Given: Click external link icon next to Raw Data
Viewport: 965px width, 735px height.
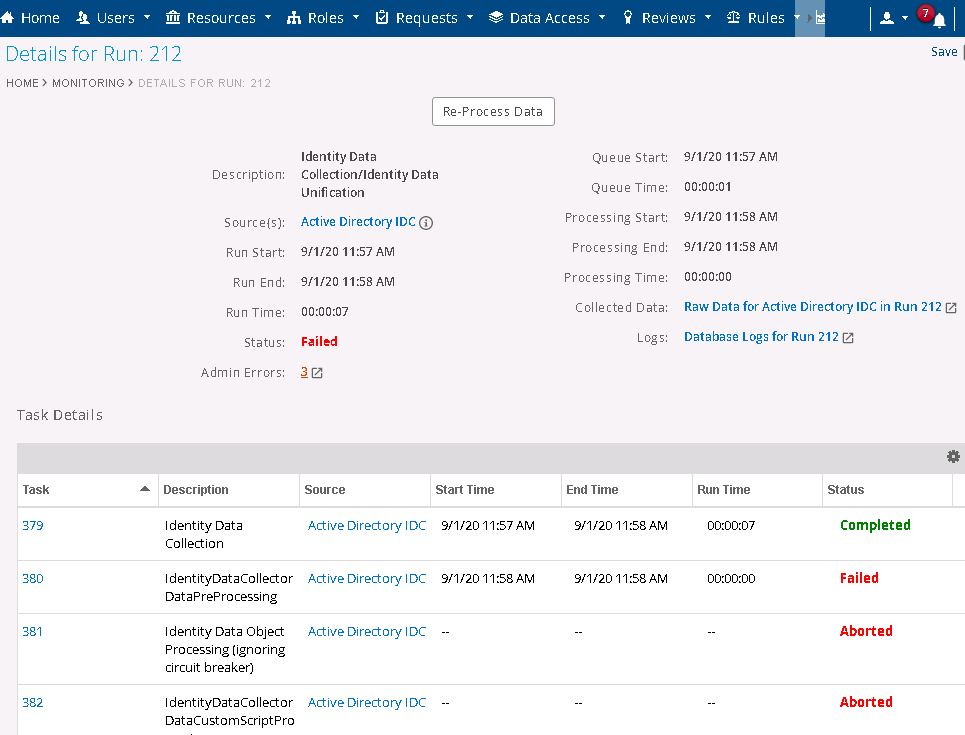Looking at the screenshot, I should pyautogui.click(x=951, y=308).
